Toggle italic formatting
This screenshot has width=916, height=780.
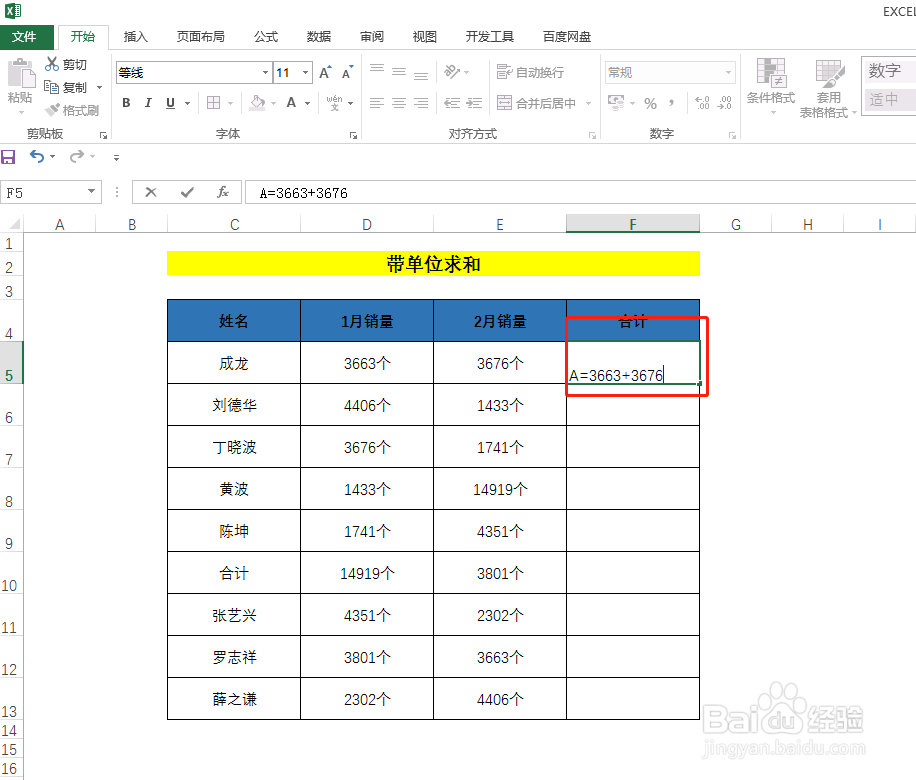tap(147, 102)
